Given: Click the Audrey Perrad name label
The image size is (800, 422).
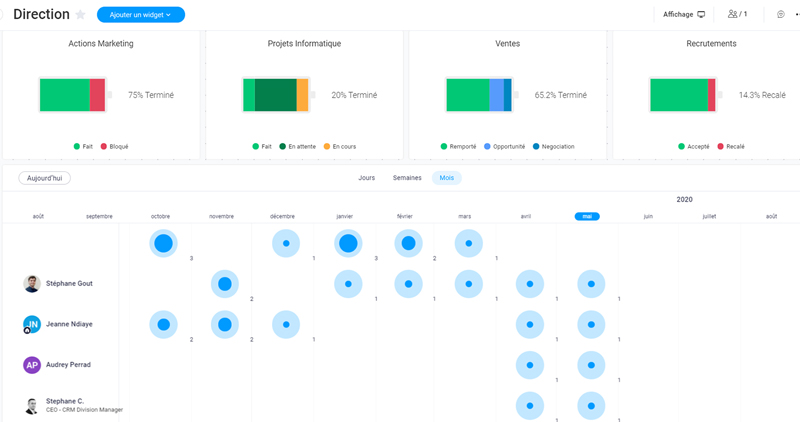Looking at the screenshot, I should [x=68, y=364].
